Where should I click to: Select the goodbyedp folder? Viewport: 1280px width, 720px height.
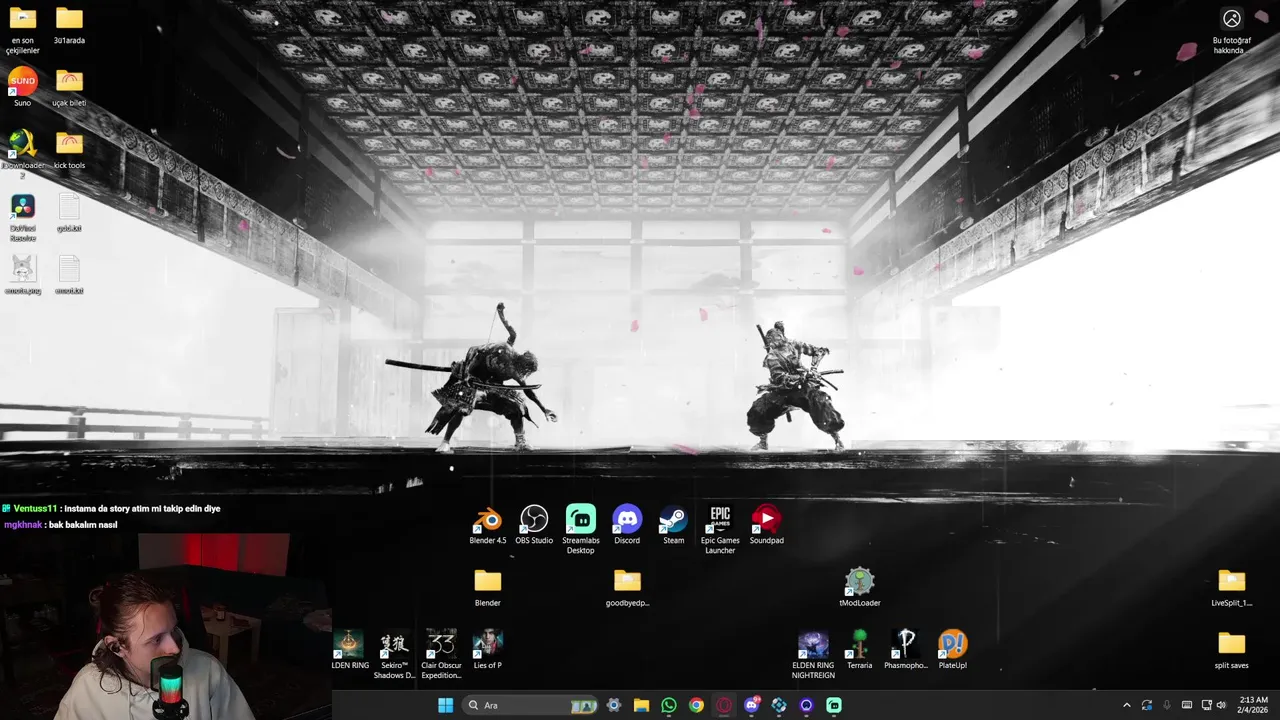627,588
